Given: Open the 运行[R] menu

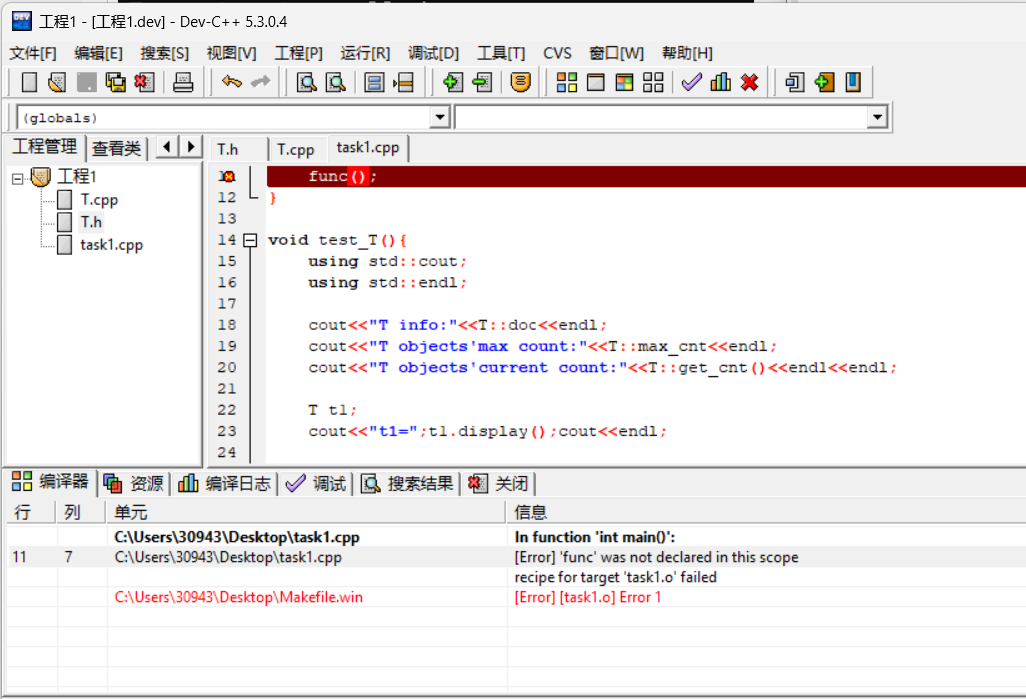Looking at the screenshot, I should [x=365, y=54].
